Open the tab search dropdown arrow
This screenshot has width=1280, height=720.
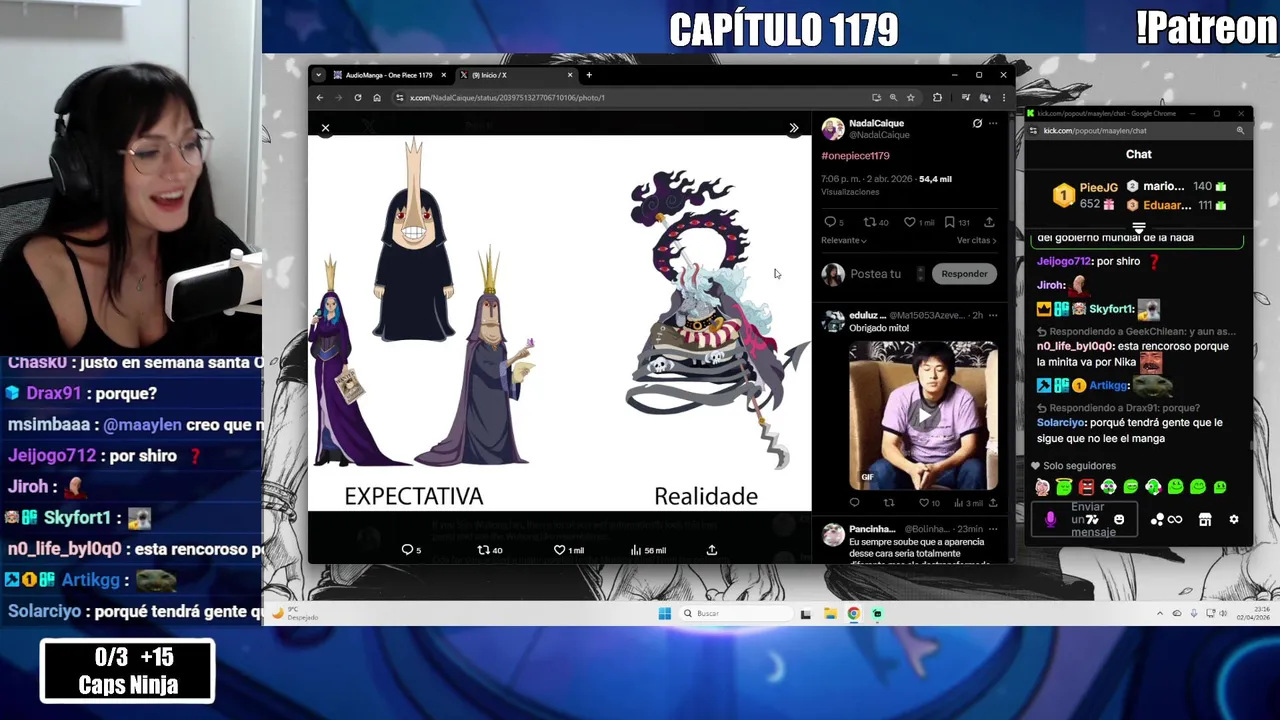pos(319,75)
